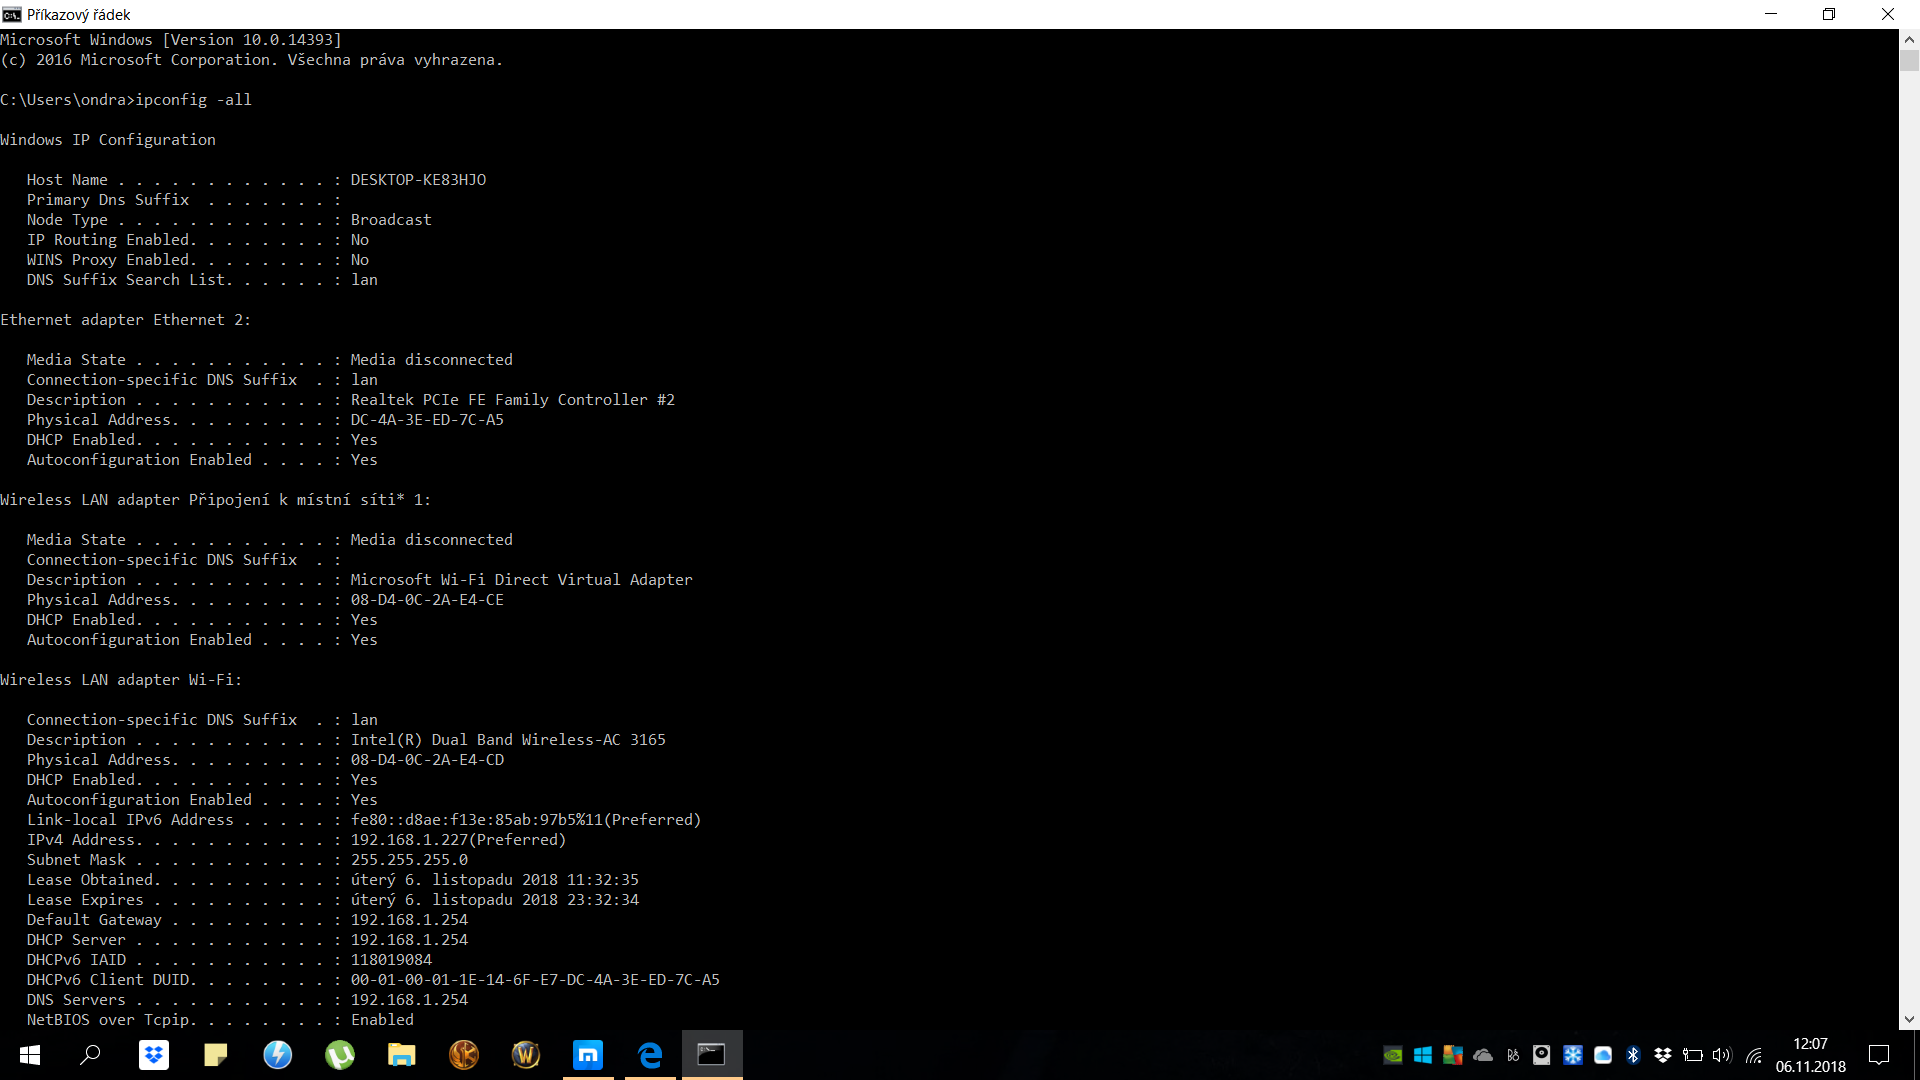Image resolution: width=1920 pixels, height=1080 pixels.
Task: Open the battery power tray icon
Action: click(1693, 1055)
